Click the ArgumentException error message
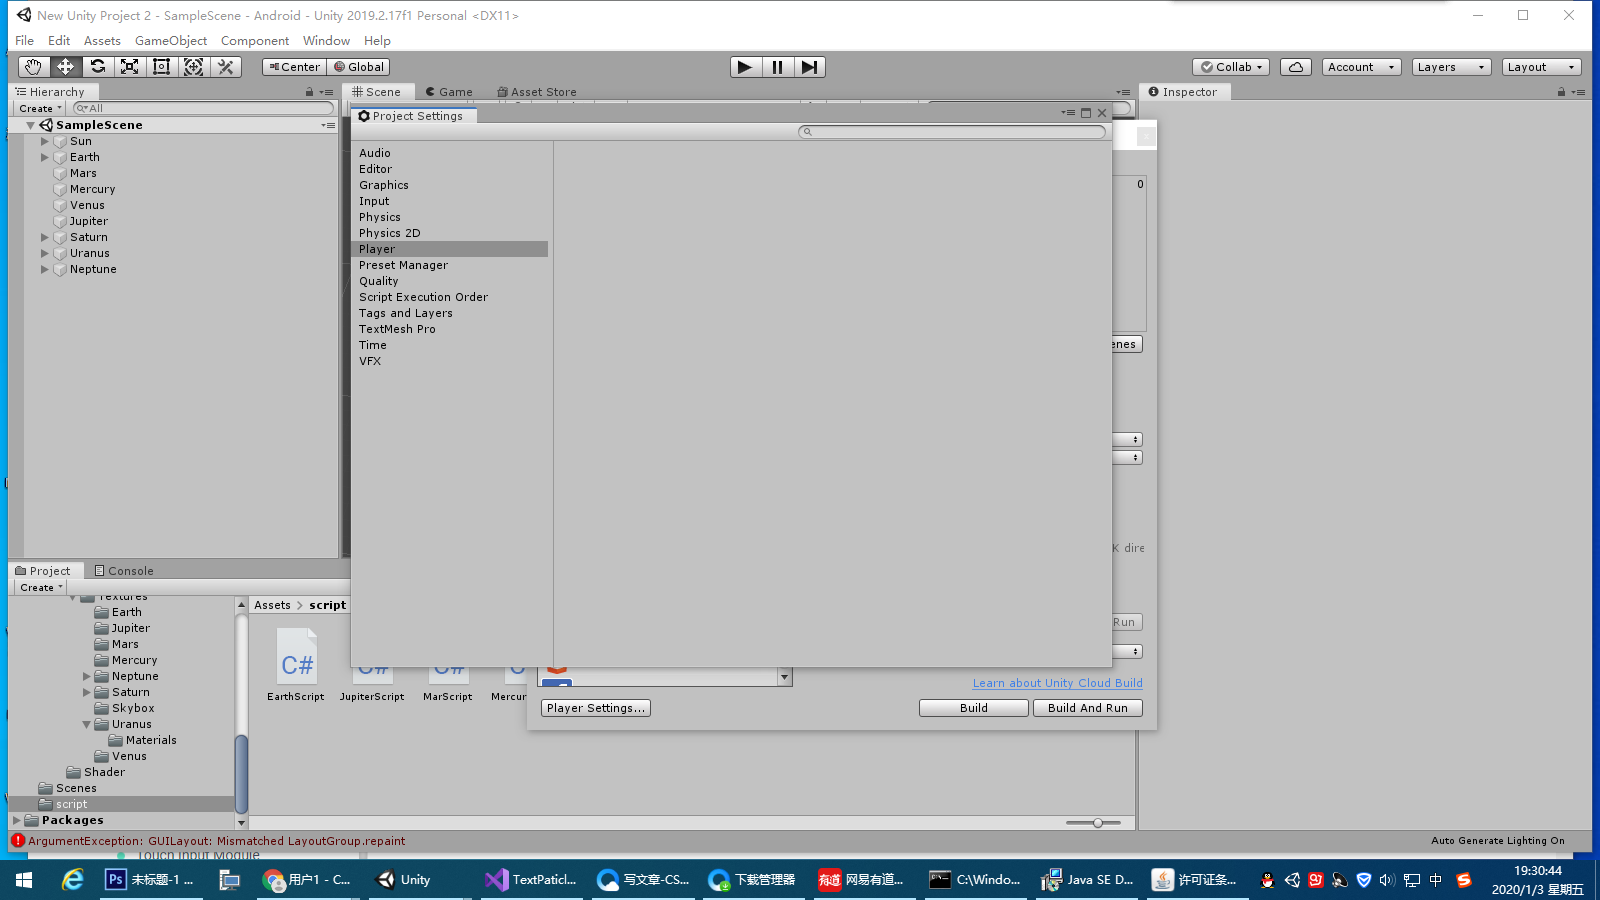 coord(217,841)
